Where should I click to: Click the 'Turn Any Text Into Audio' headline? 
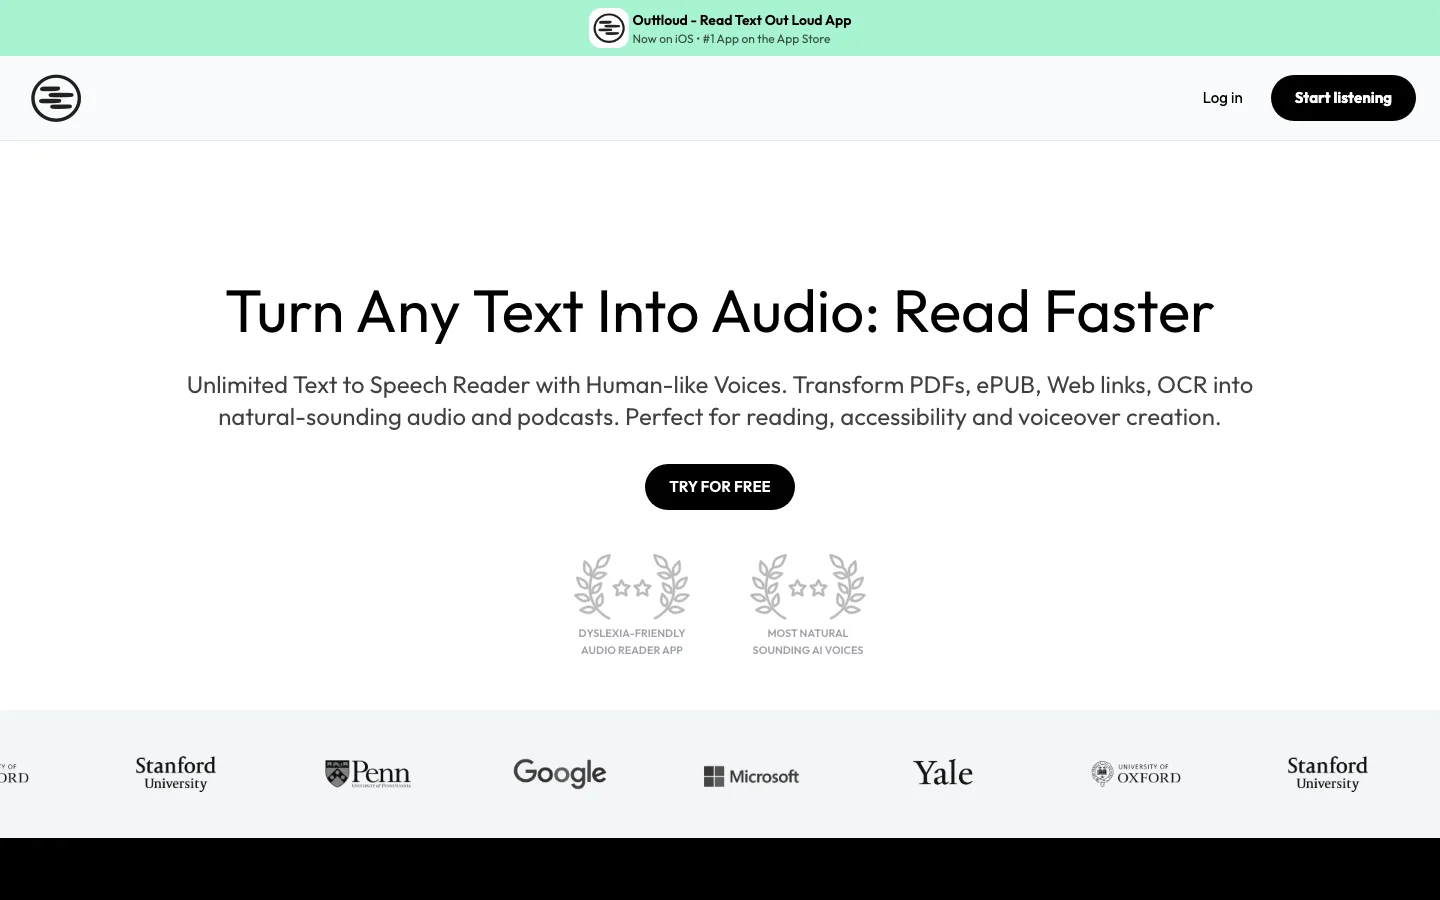pos(720,312)
